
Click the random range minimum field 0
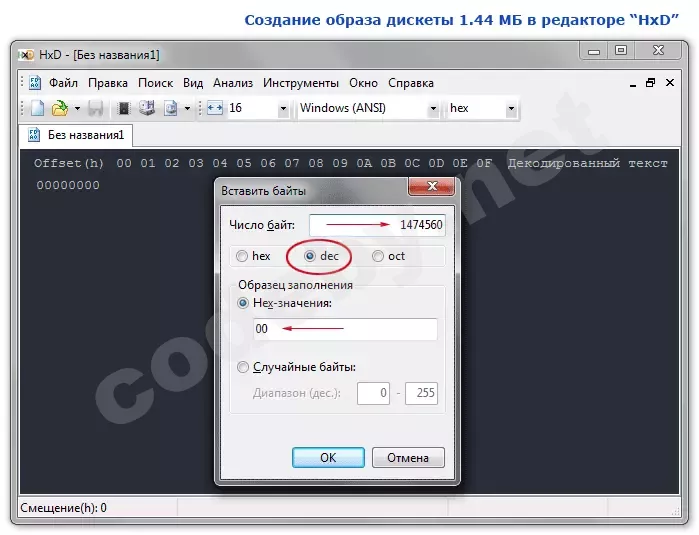point(373,393)
